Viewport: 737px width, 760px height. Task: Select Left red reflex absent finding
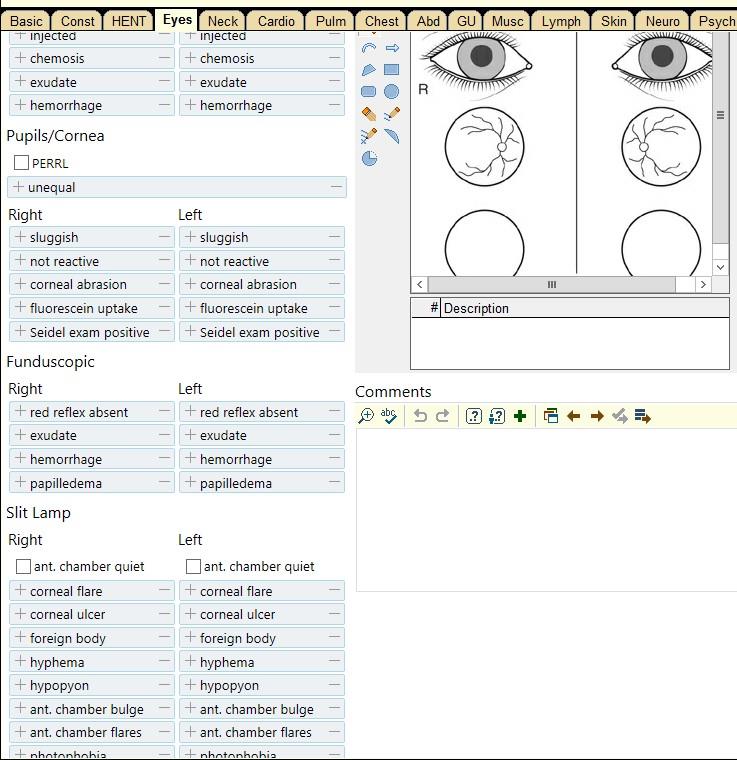[249, 412]
